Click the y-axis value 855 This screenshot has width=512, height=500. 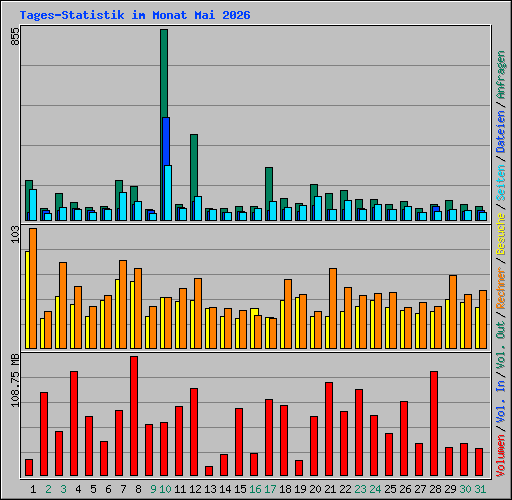(15, 36)
